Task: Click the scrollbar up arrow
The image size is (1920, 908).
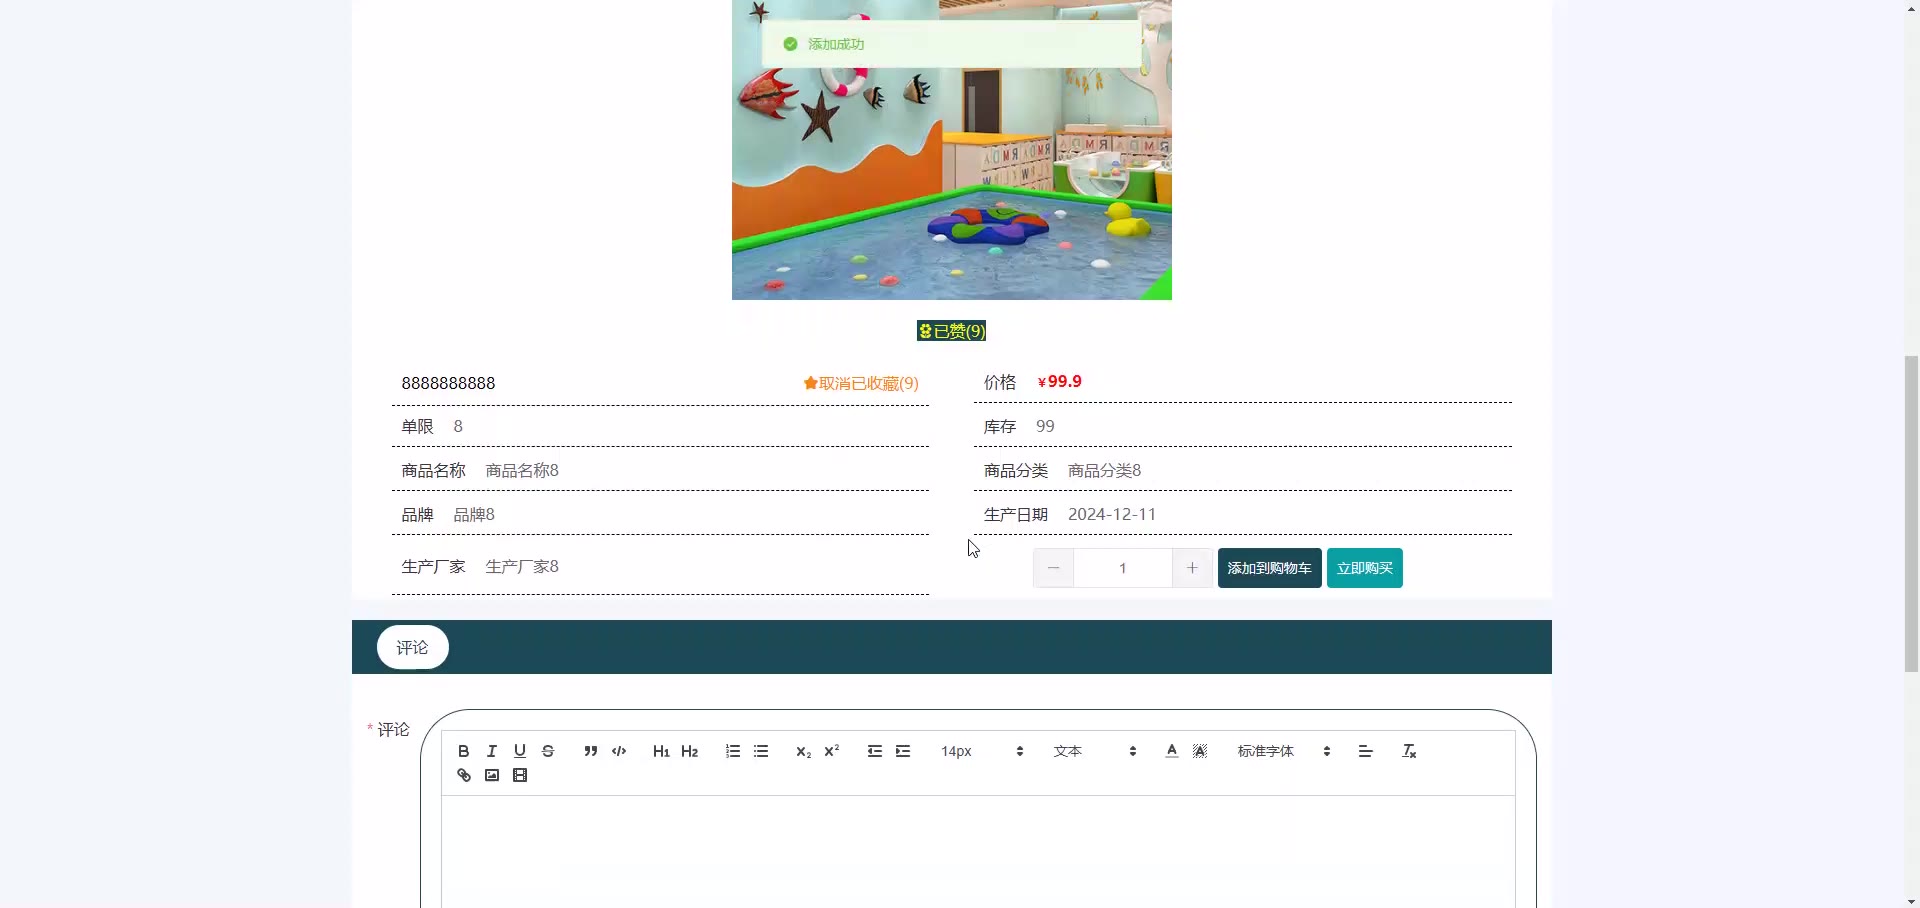Action: pos(1911,8)
